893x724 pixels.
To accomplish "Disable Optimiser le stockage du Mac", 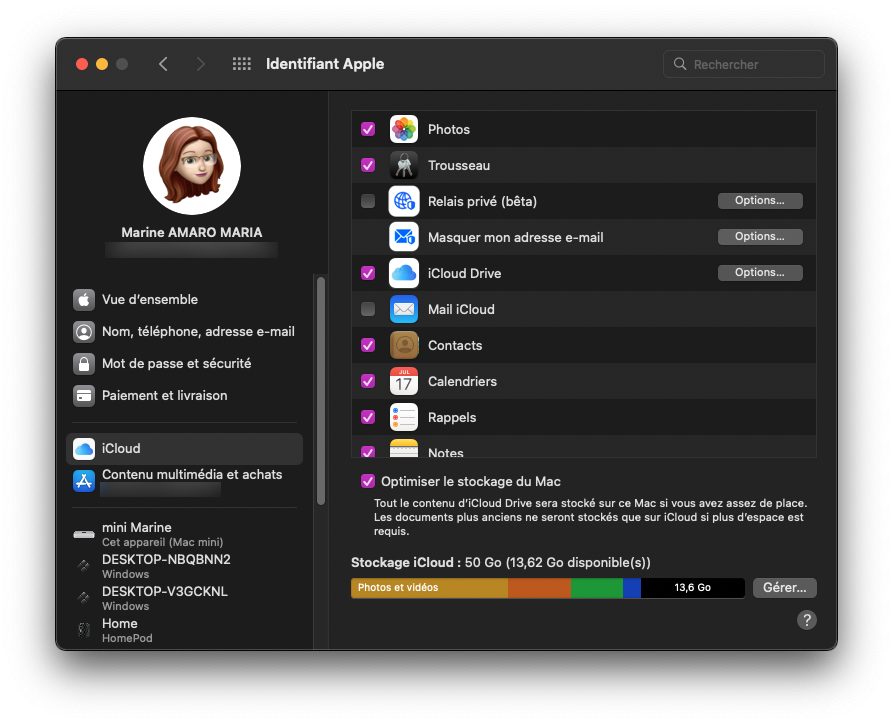I will (x=368, y=481).
